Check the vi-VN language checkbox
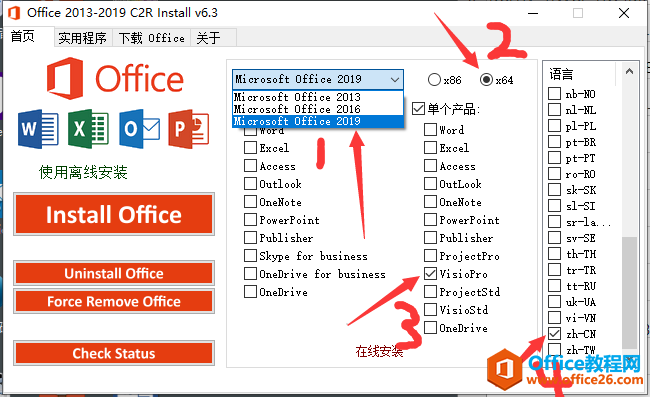The height and width of the screenshot is (397, 650). coord(554,317)
